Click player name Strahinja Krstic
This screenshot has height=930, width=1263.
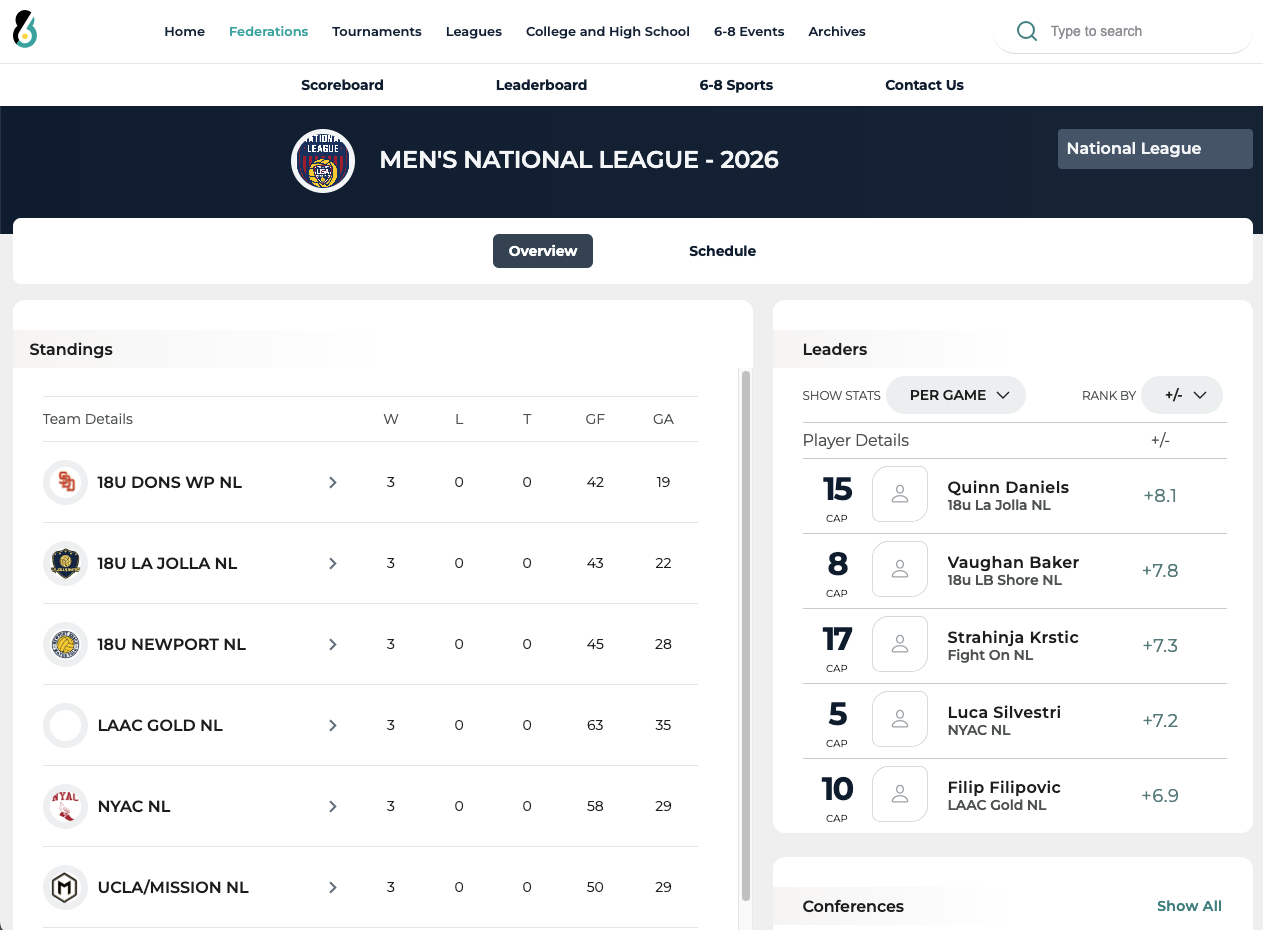pyautogui.click(x=1013, y=637)
